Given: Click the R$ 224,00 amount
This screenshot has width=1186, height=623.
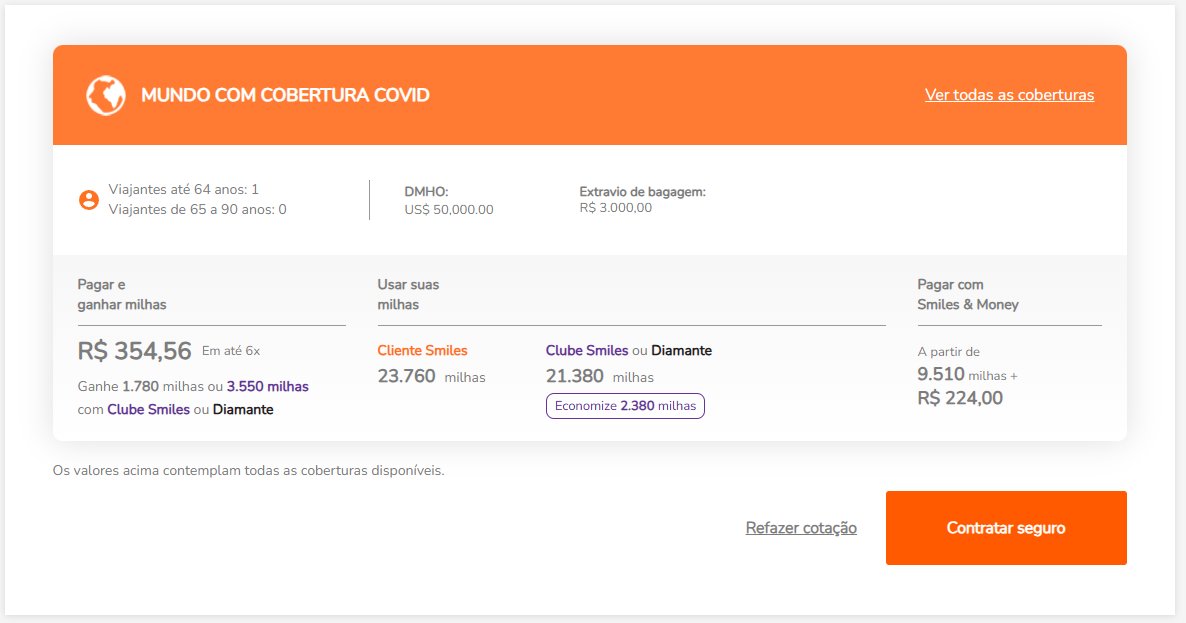Looking at the screenshot, I should (x=960, y=398).
